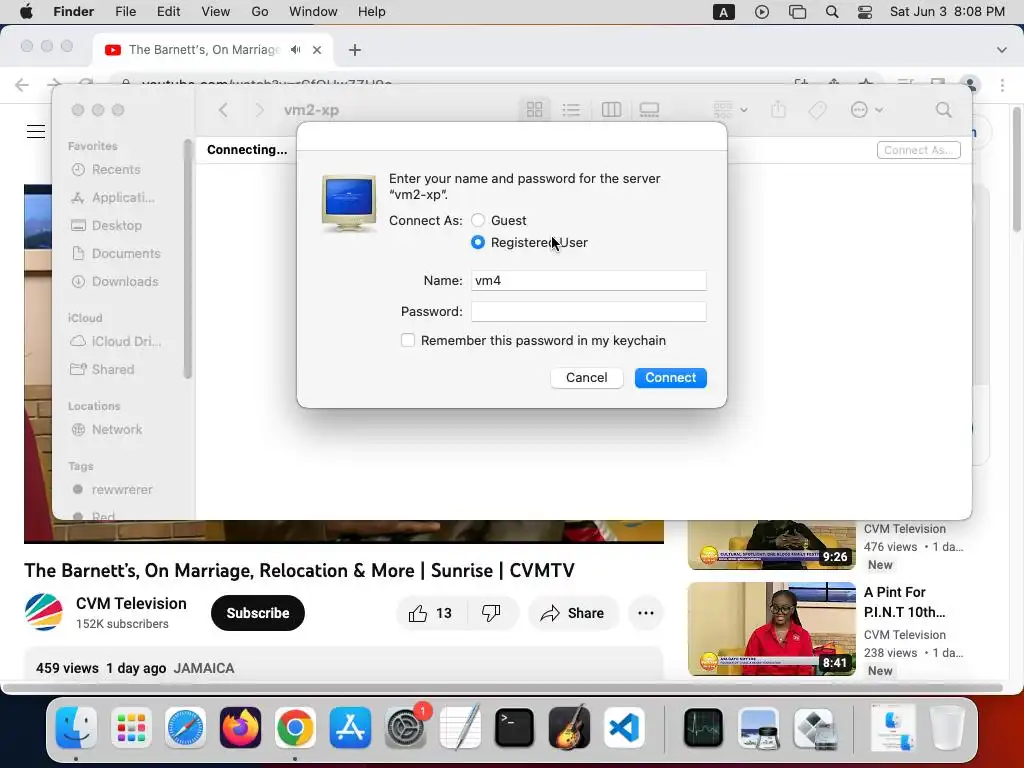Screen dimensions: 1024x768
Task: Open Finder from the Dock
Action: pyautogui.click(x=76, y=728)
